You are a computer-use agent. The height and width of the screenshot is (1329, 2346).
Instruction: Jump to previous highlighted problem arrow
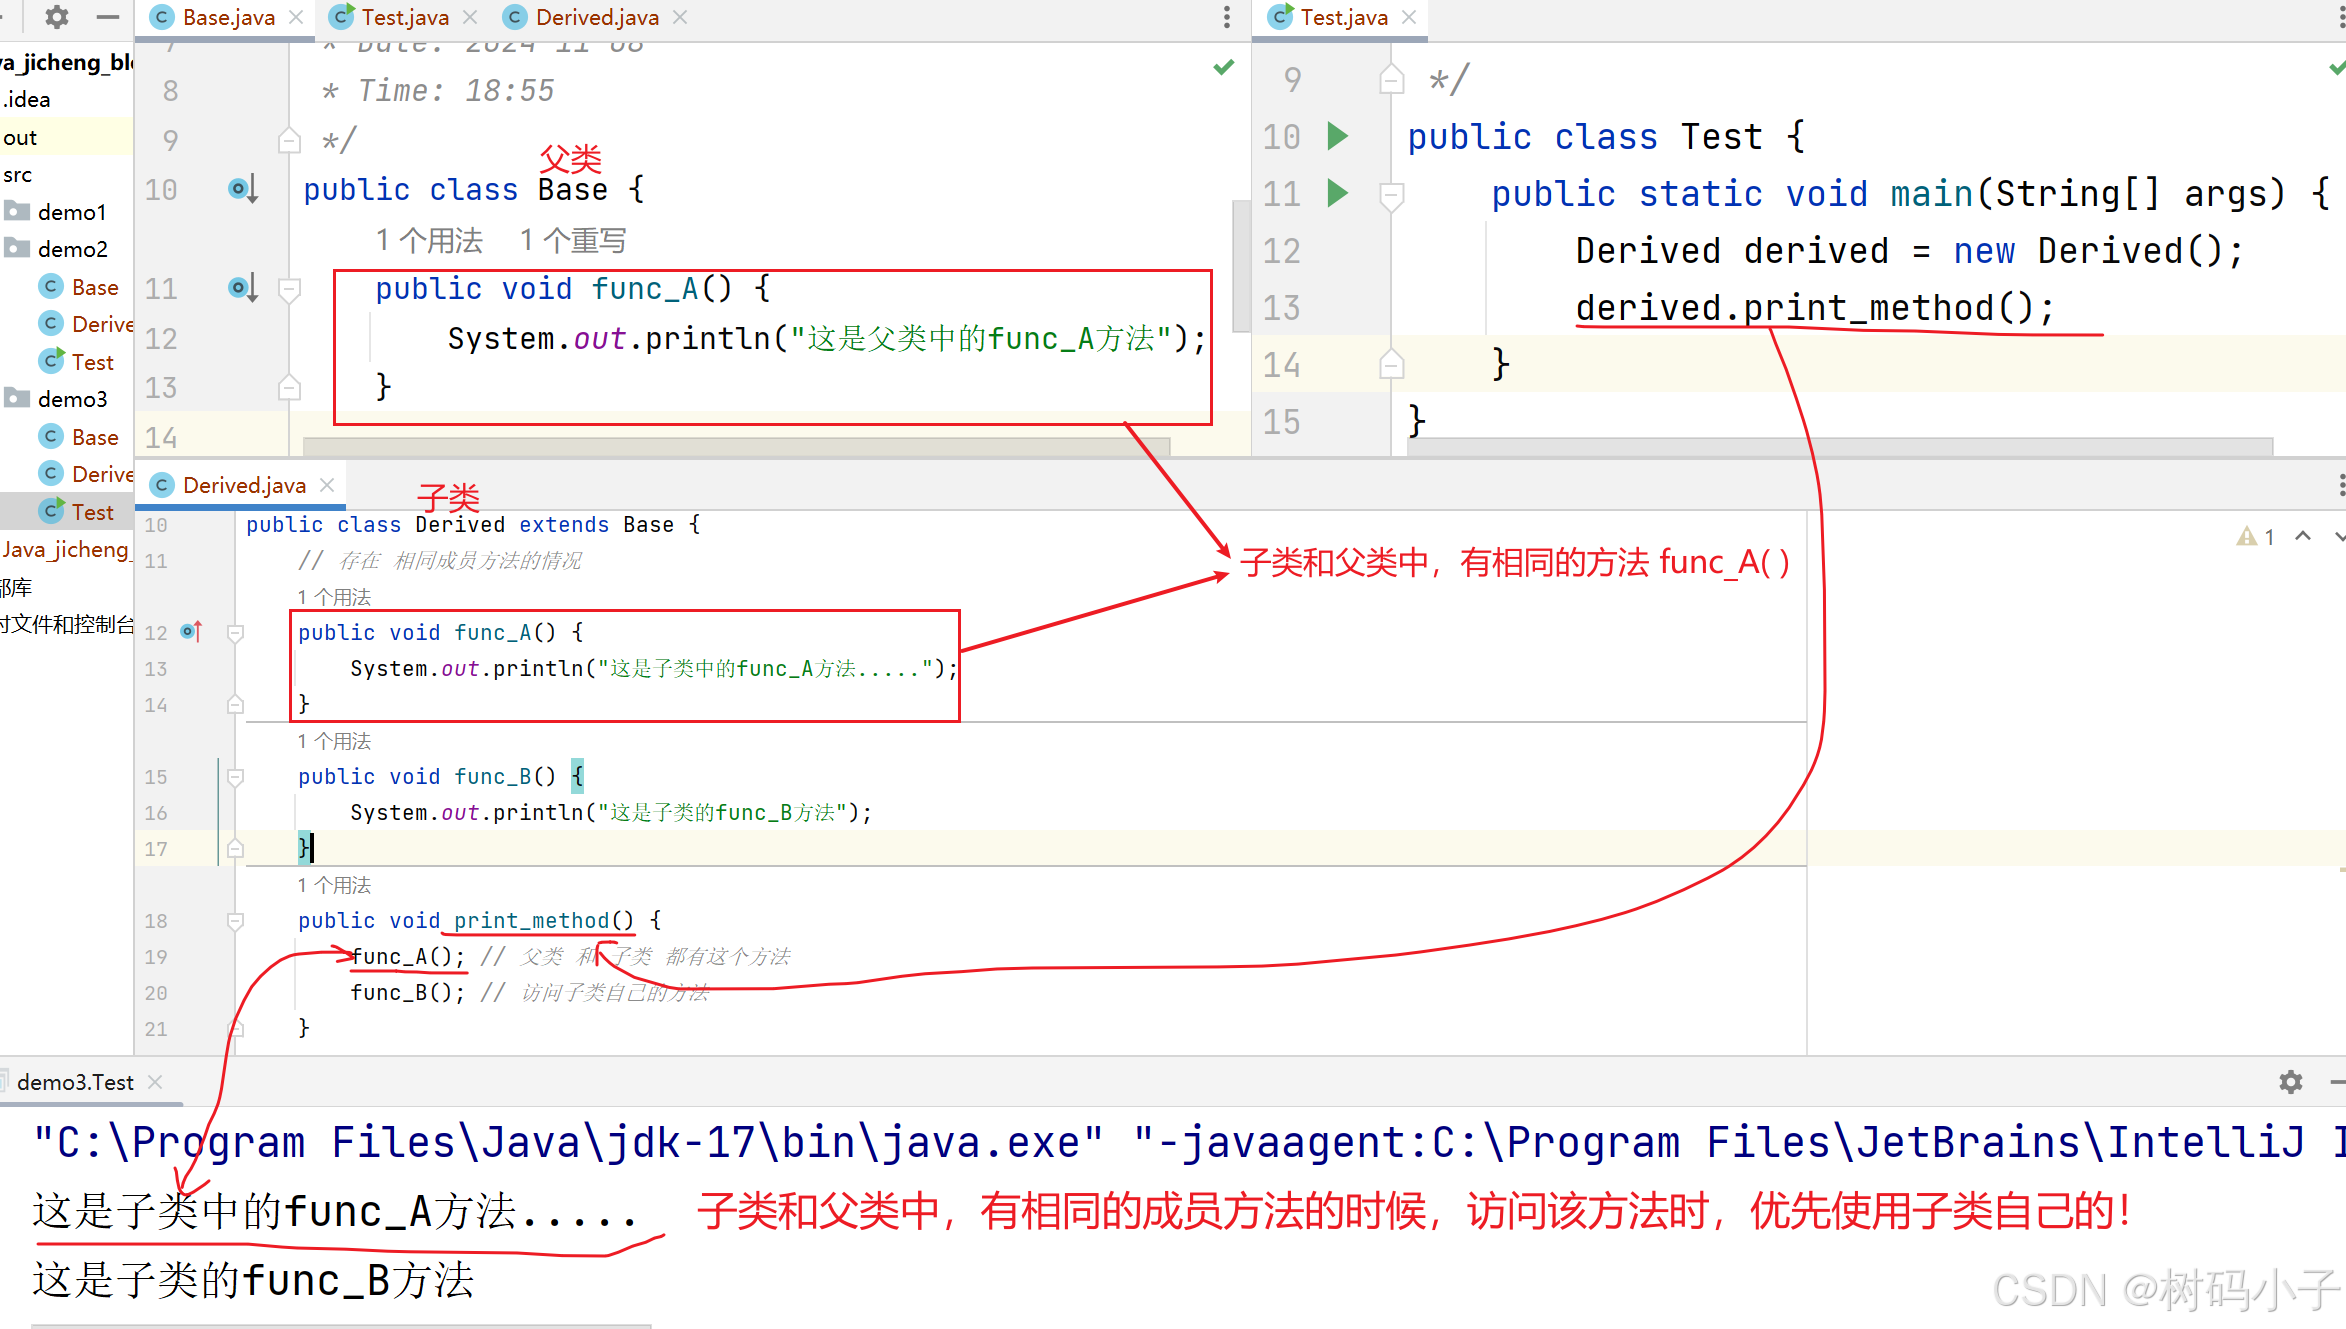2303,537
